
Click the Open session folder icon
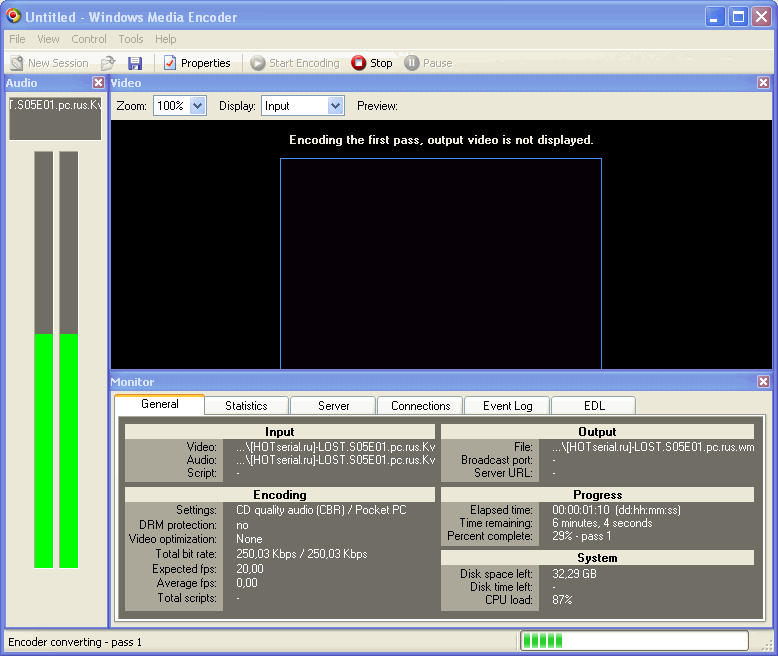[x=108, y=63]
